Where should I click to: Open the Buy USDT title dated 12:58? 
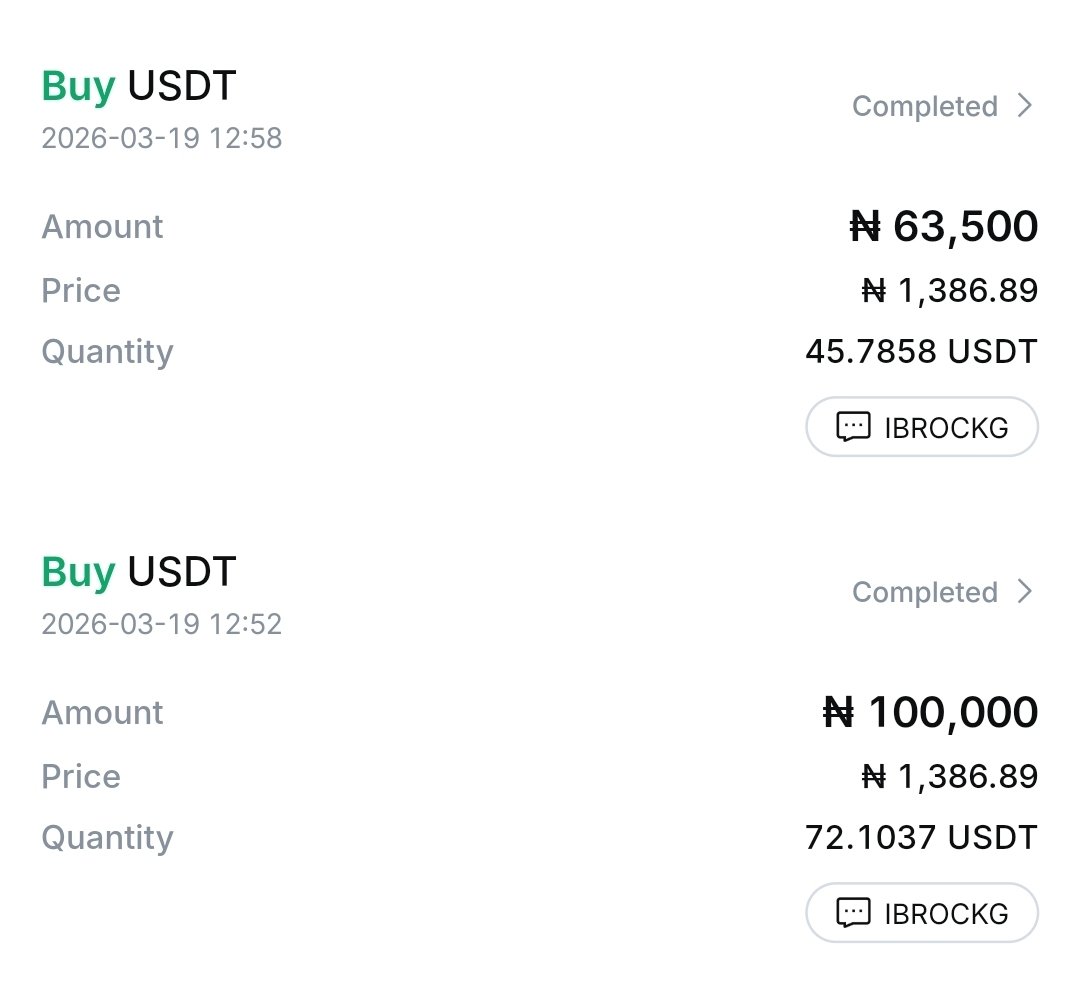point(138,87)
